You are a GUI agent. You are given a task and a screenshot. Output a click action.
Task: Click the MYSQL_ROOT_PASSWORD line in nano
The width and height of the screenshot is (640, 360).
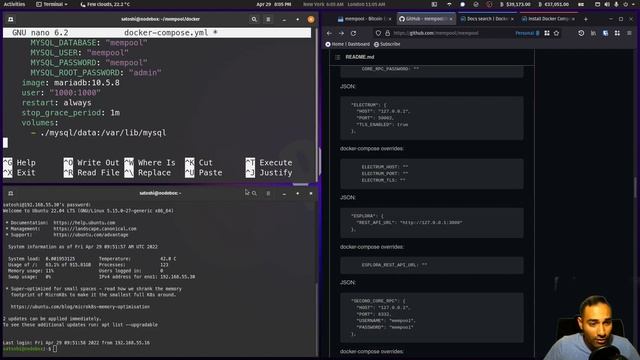tap(96, 73)
